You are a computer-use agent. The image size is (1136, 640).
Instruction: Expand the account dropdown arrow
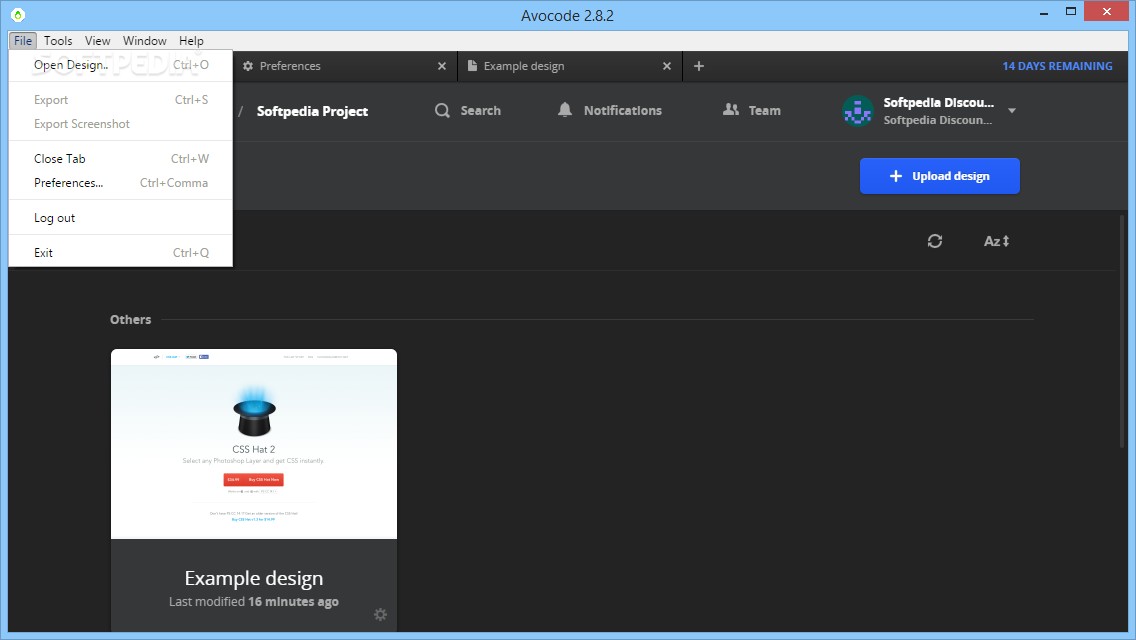point(1012,111)
